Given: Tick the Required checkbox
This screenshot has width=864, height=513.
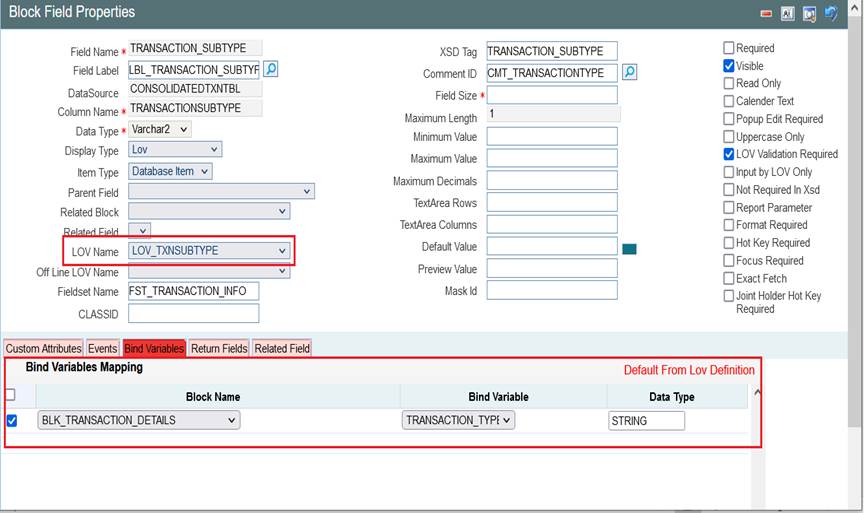Looking at the screenshot, I should (x=728, y=48).
